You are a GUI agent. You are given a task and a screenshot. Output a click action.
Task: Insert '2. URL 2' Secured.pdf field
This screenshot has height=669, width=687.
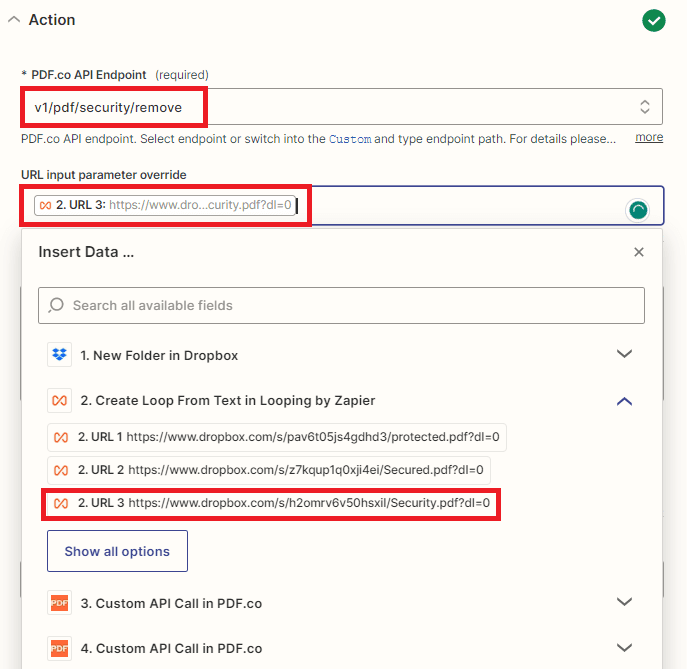click(269, 470)
